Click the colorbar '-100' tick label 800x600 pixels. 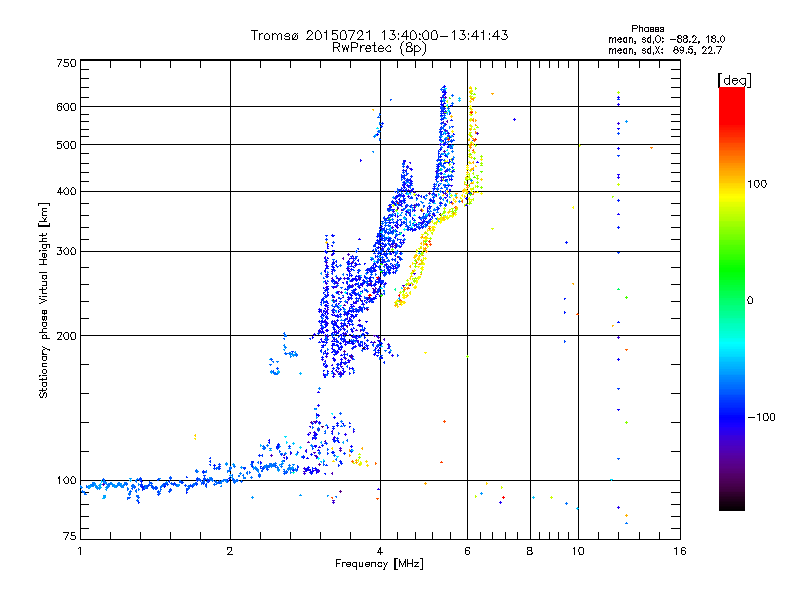tap(761, 417)
